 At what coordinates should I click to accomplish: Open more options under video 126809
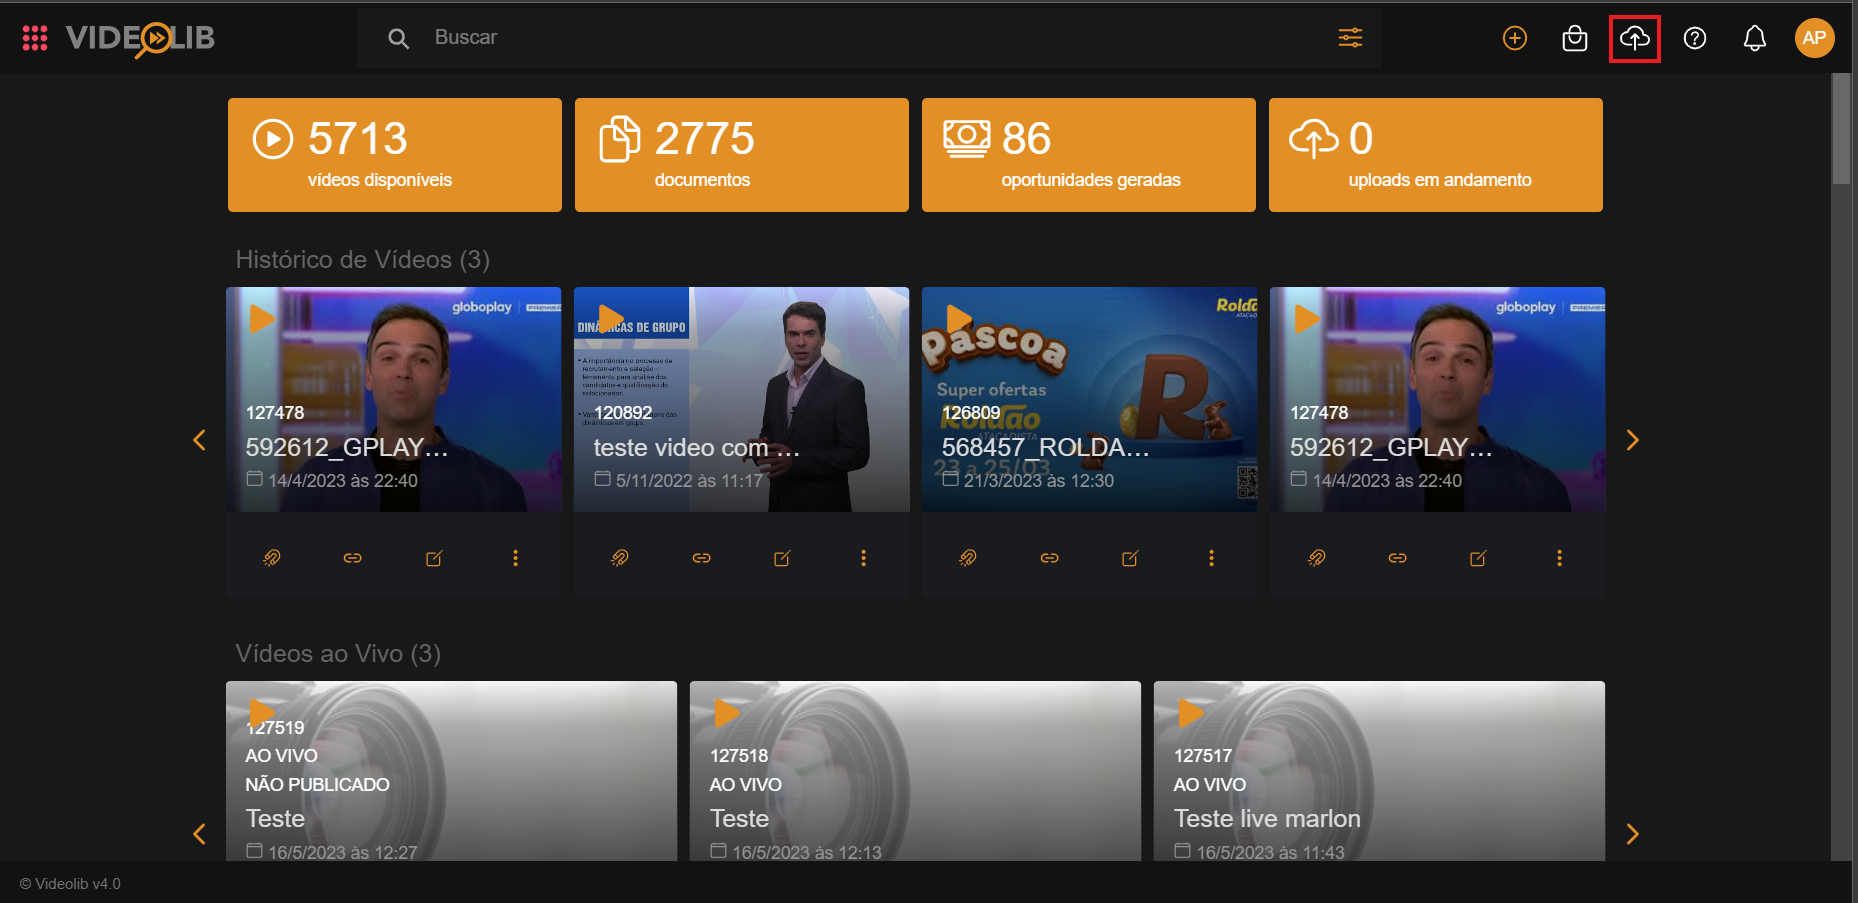pyautogui.click(x=1211, y=558)
